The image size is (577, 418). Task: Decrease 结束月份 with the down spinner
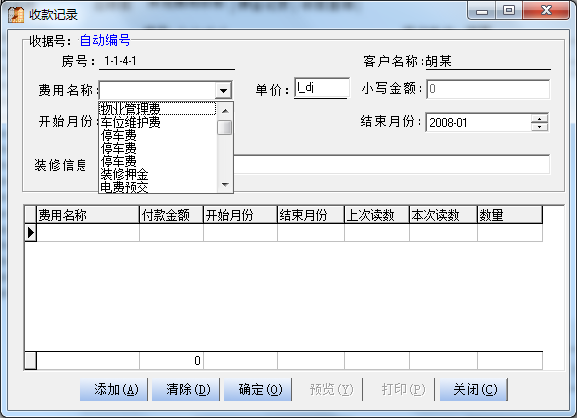pyautogui.click(x=540, y=127)
